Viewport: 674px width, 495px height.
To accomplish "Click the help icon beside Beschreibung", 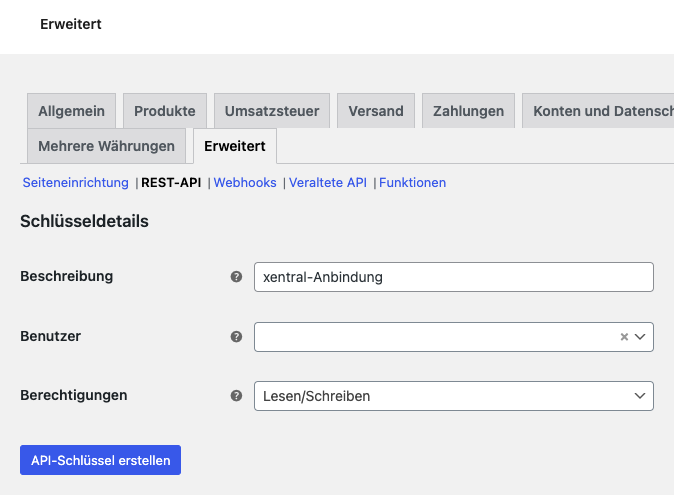I will (x=236, y=277).
